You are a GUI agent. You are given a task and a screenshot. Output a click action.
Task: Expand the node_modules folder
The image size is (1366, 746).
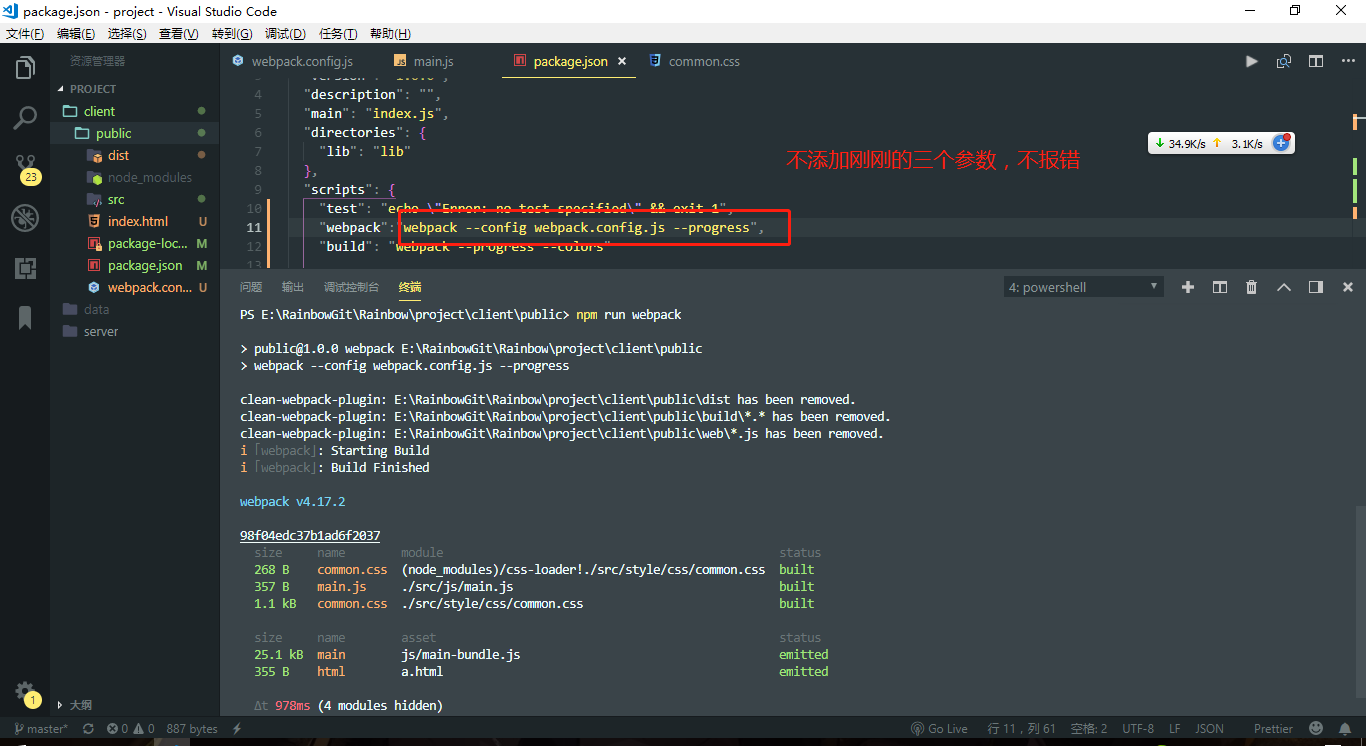point(135,177)
